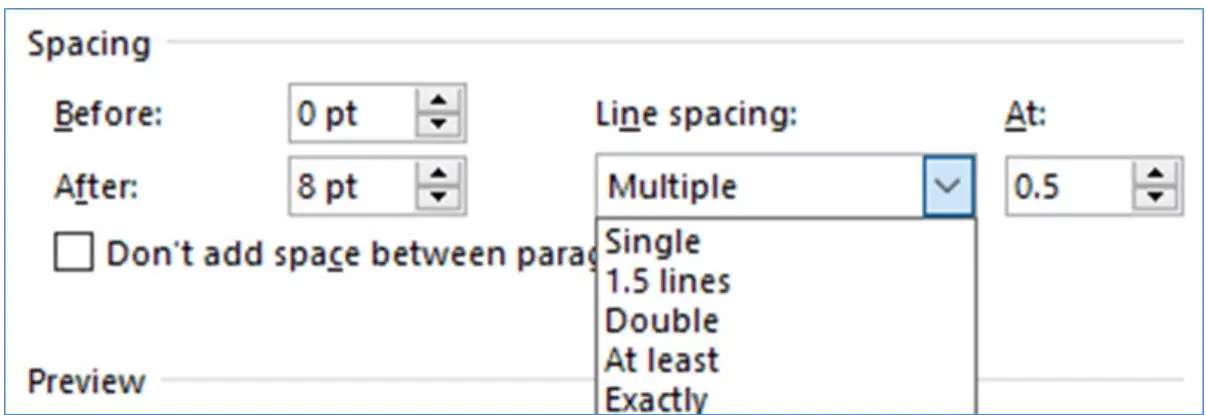Click the Line spacing label

(x=695, y=114)
